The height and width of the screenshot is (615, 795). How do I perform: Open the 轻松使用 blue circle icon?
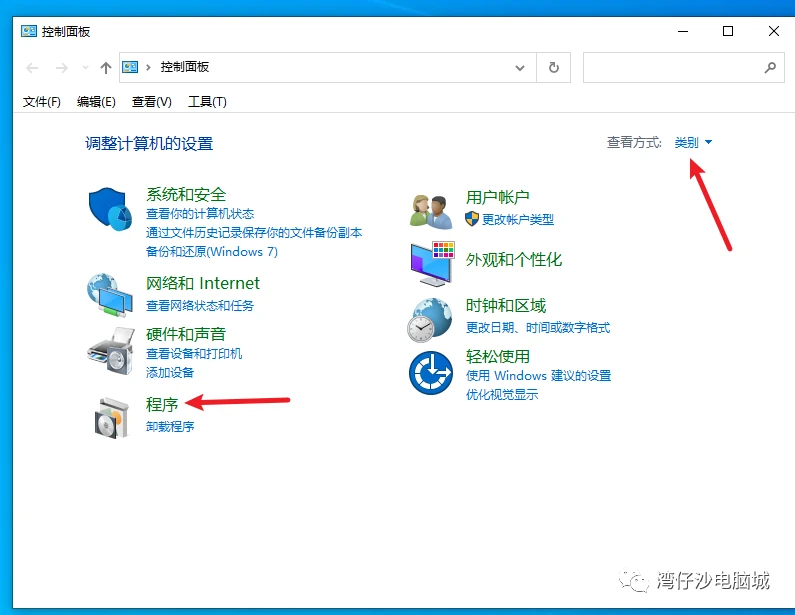pos(431,373)
